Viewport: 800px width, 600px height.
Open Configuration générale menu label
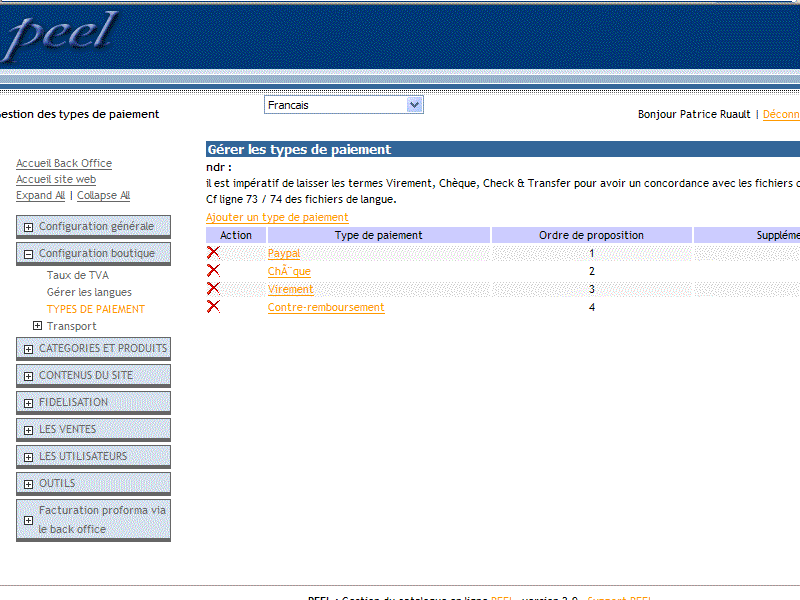click(x=96, y=226)
